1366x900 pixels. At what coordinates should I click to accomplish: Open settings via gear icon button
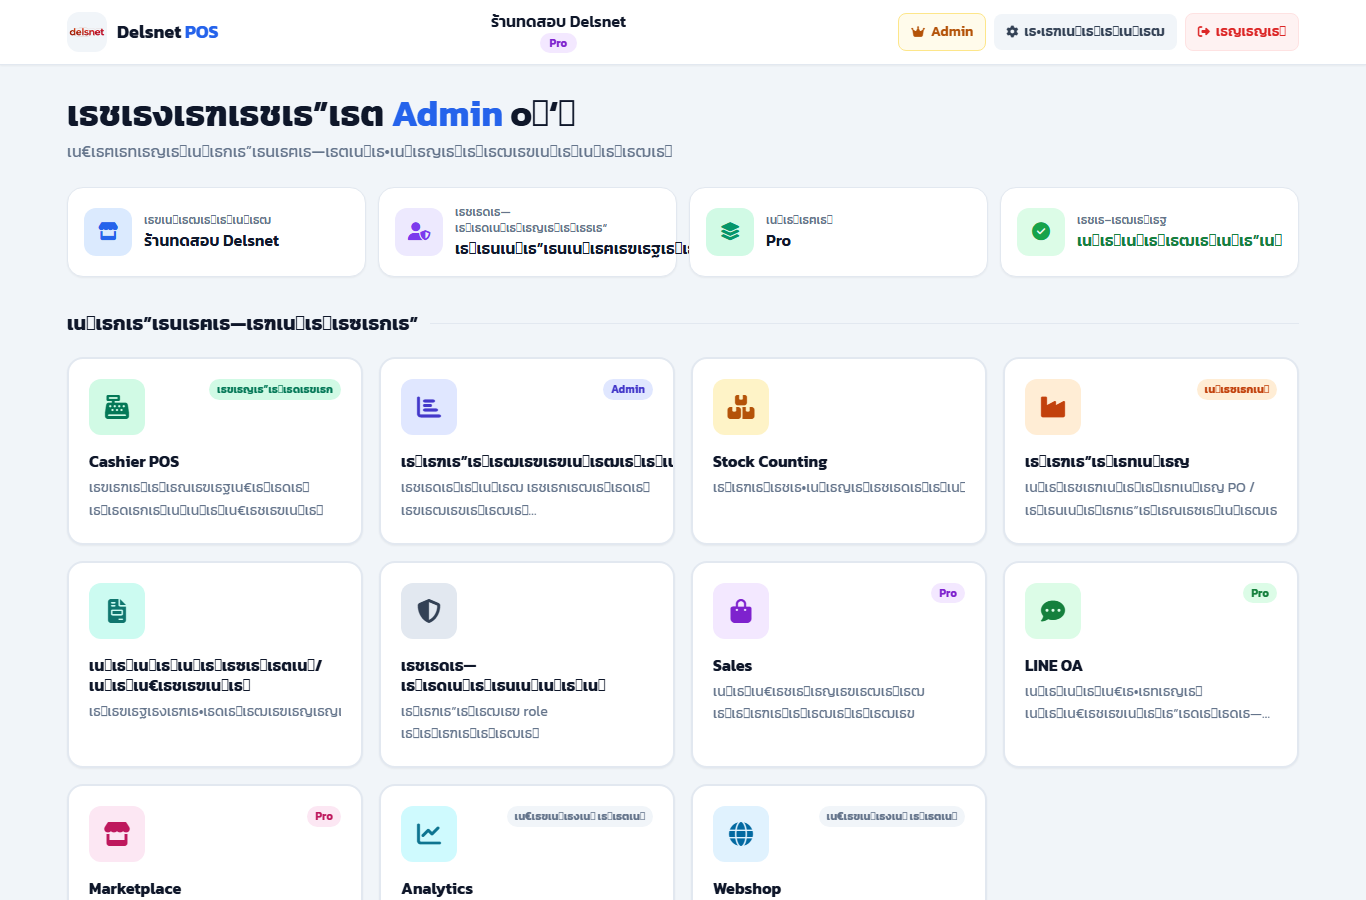click(x=1085, y=32)
